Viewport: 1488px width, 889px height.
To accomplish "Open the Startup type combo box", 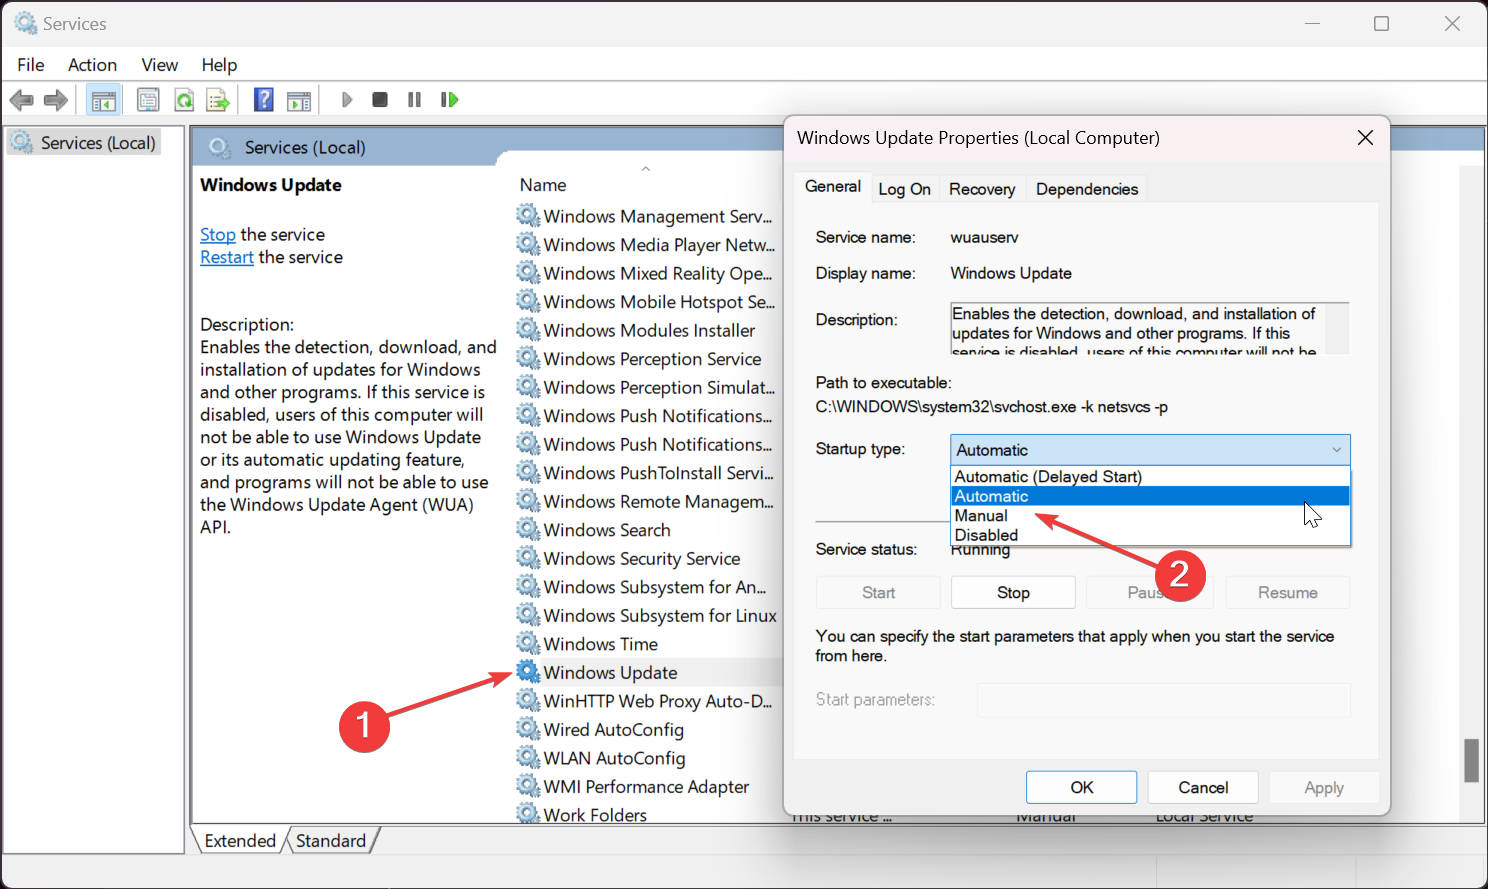I will tap(1150, 450).
